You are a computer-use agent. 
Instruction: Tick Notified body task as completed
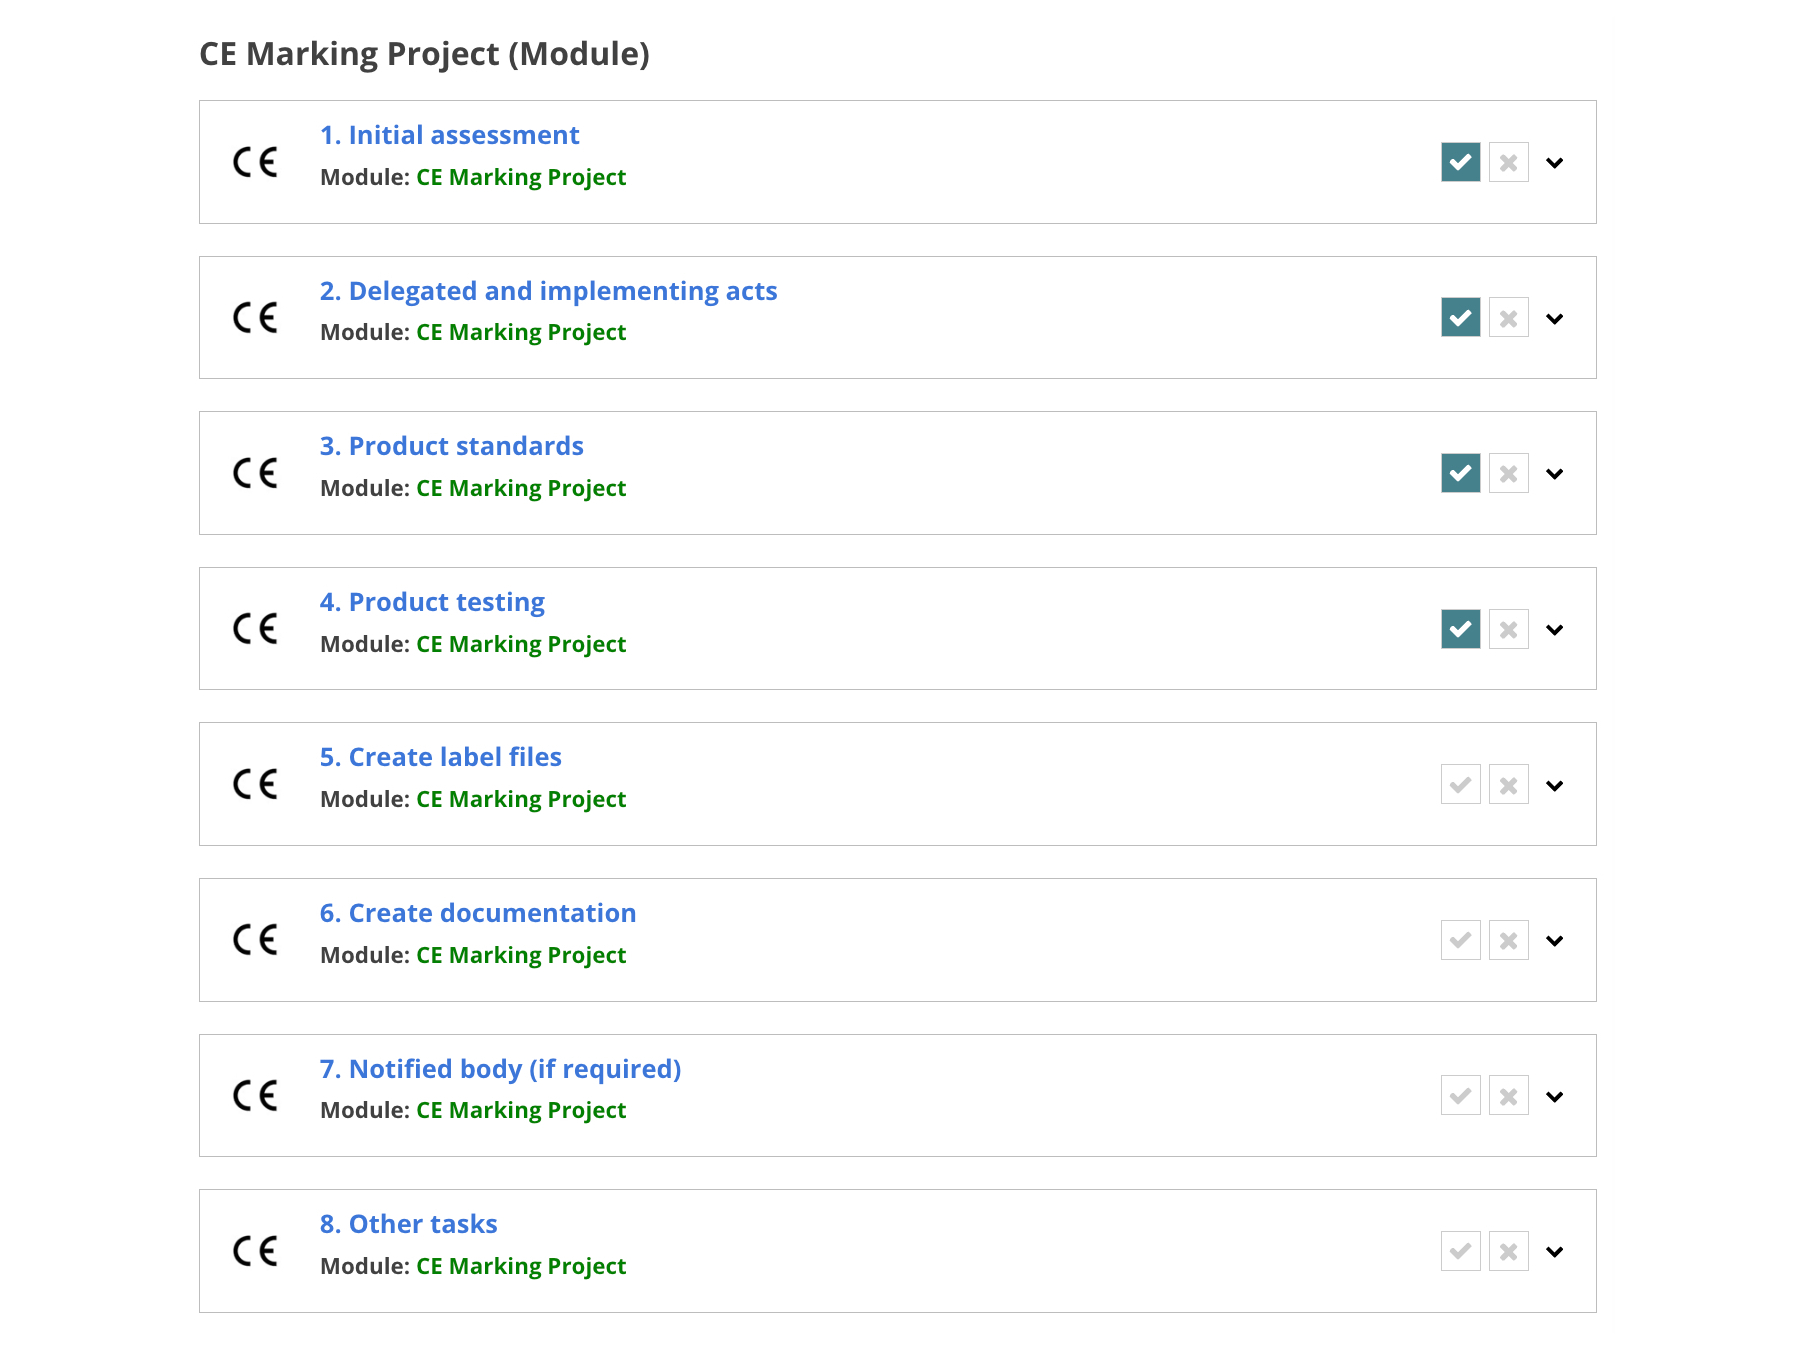(x=1461, y=1096)
